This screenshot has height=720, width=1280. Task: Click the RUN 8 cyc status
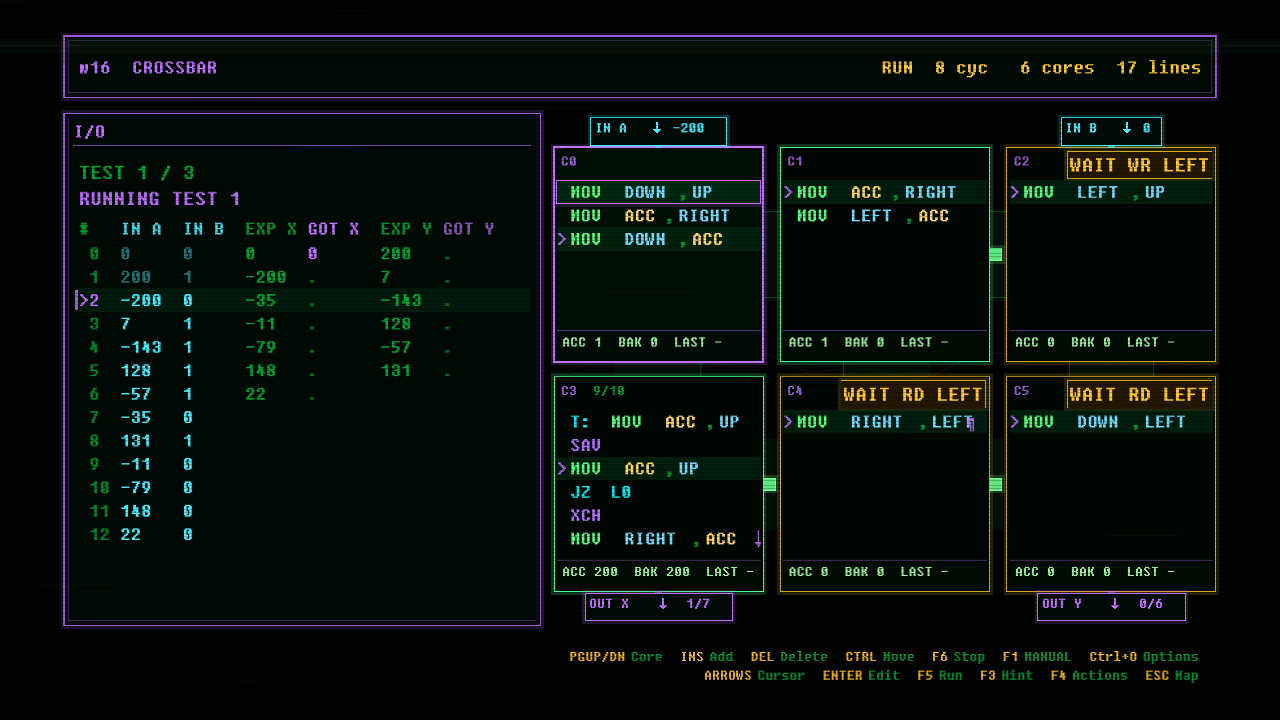pyautogui.click(x=934, y=68)
